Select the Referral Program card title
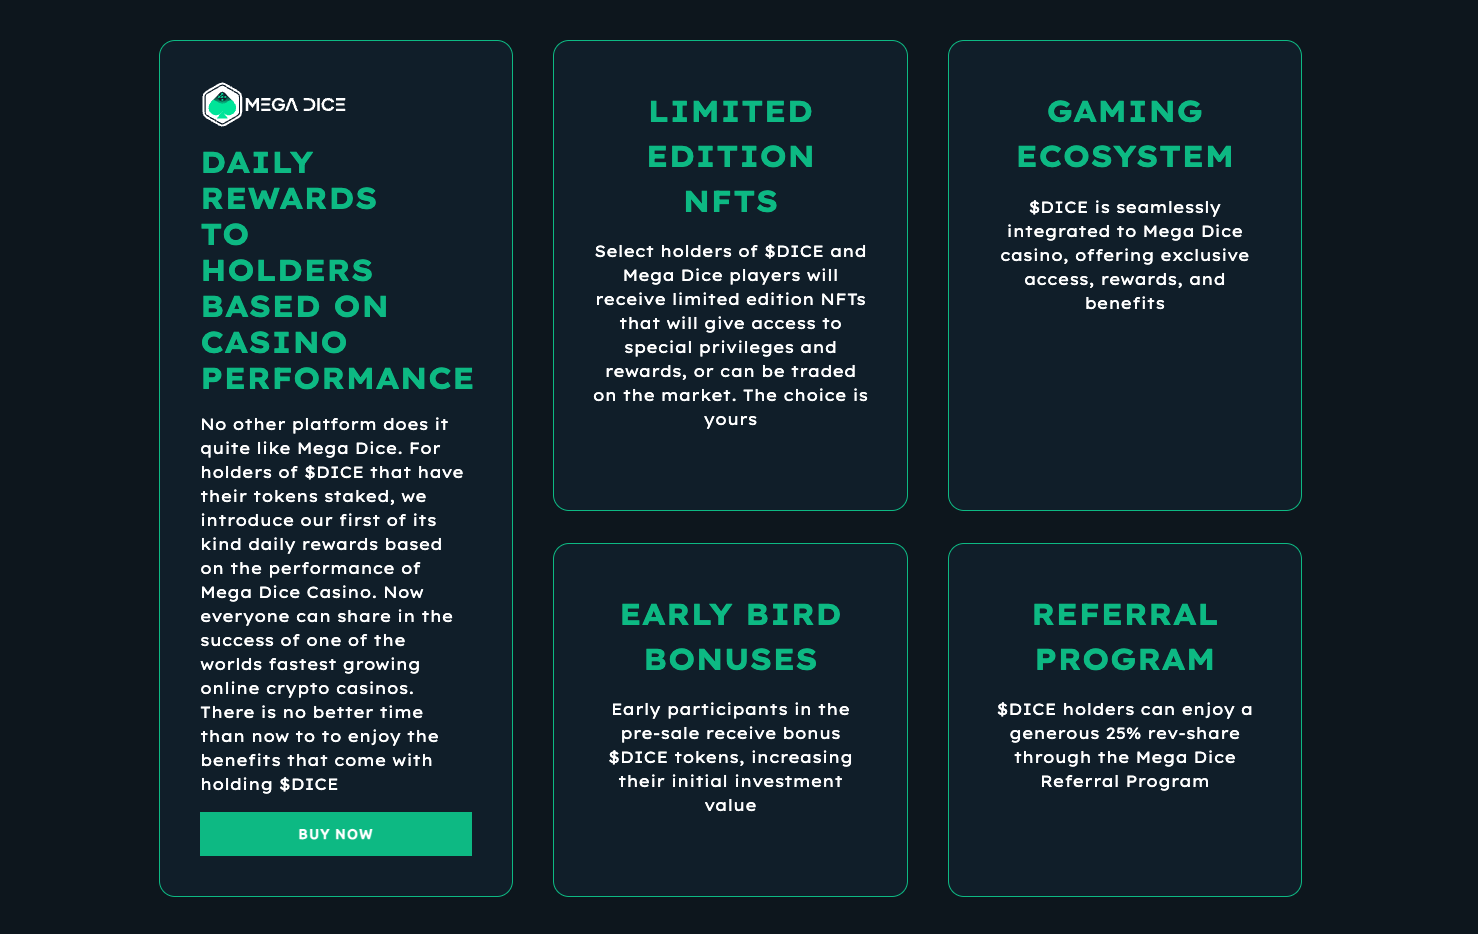 click(x=1124, y=637)
